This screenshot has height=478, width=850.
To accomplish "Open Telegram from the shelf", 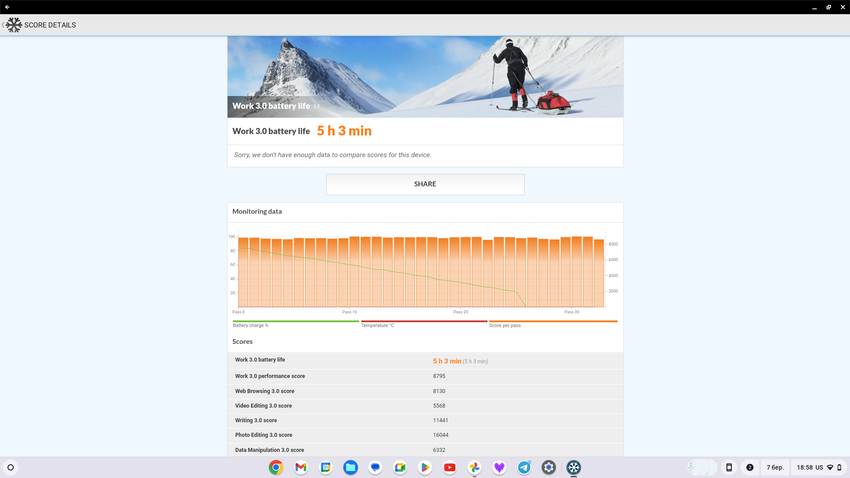I will tap(524, 467).
